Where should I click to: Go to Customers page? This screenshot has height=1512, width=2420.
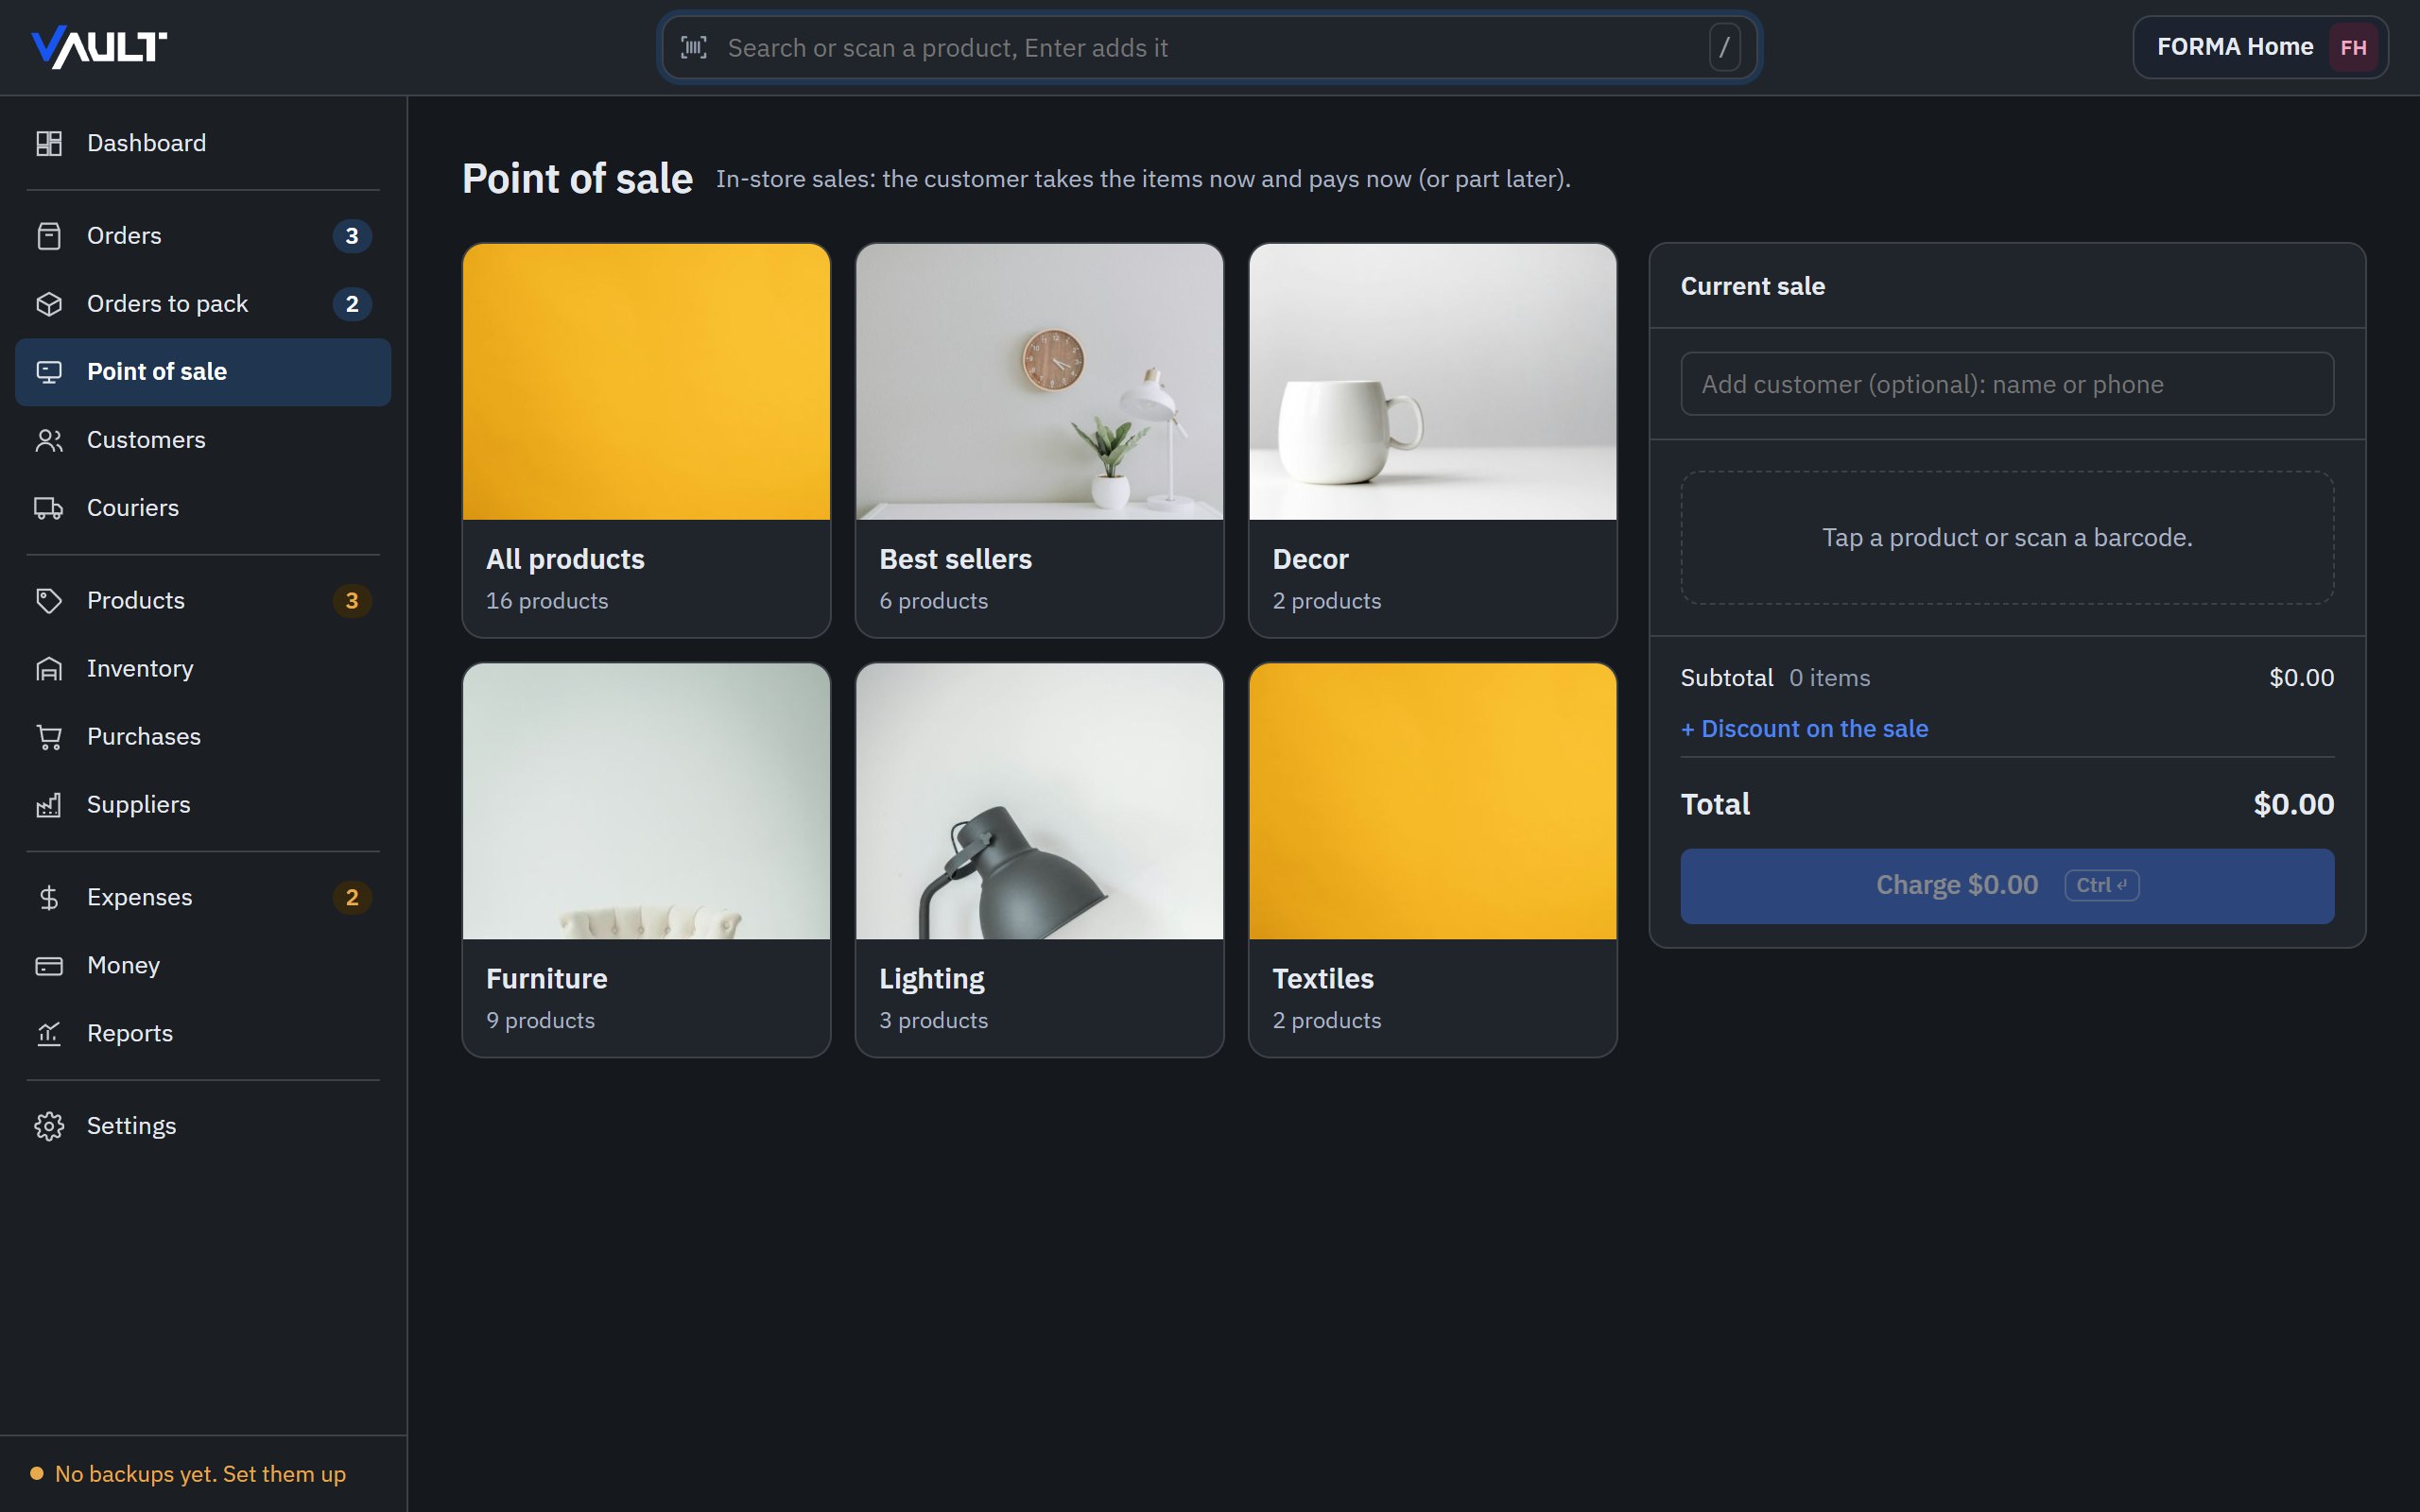203,440
